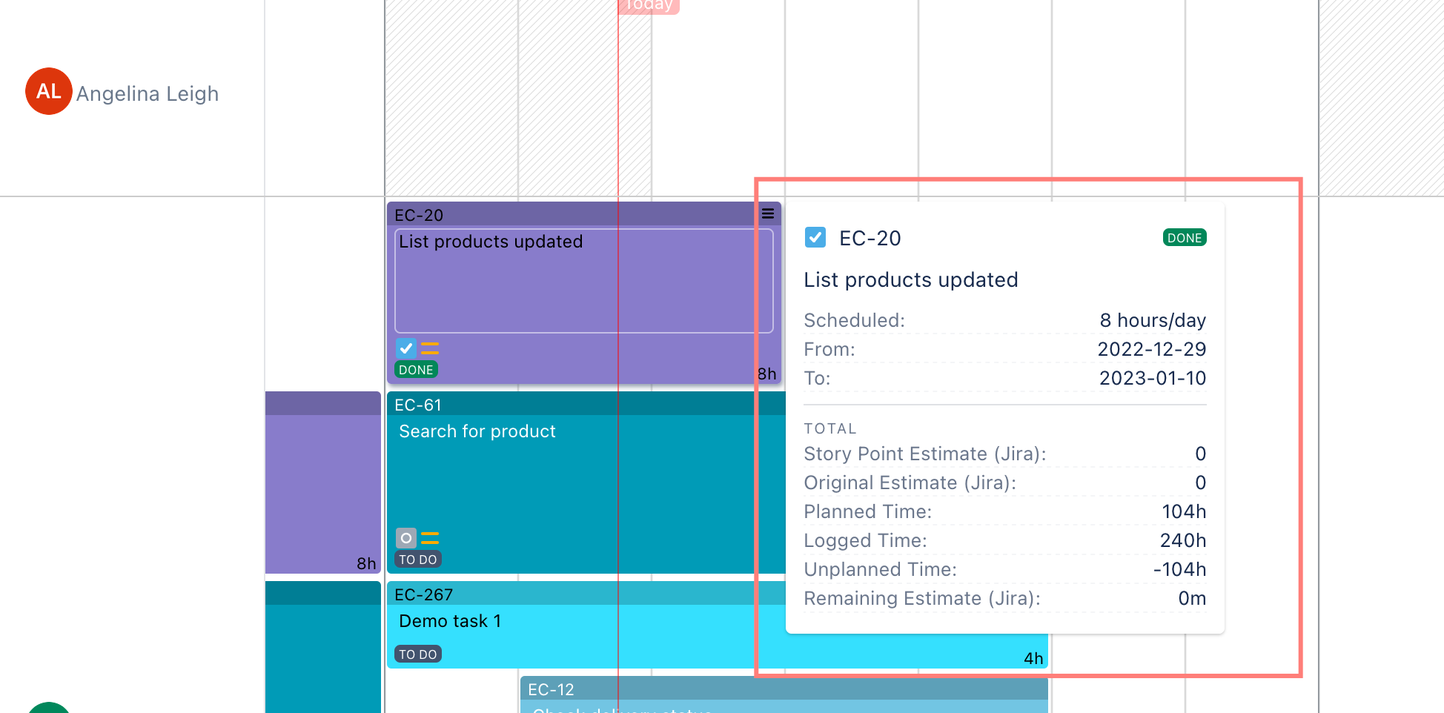
Task: Open the EC-20 card hamburger menu
Action: 768,214
